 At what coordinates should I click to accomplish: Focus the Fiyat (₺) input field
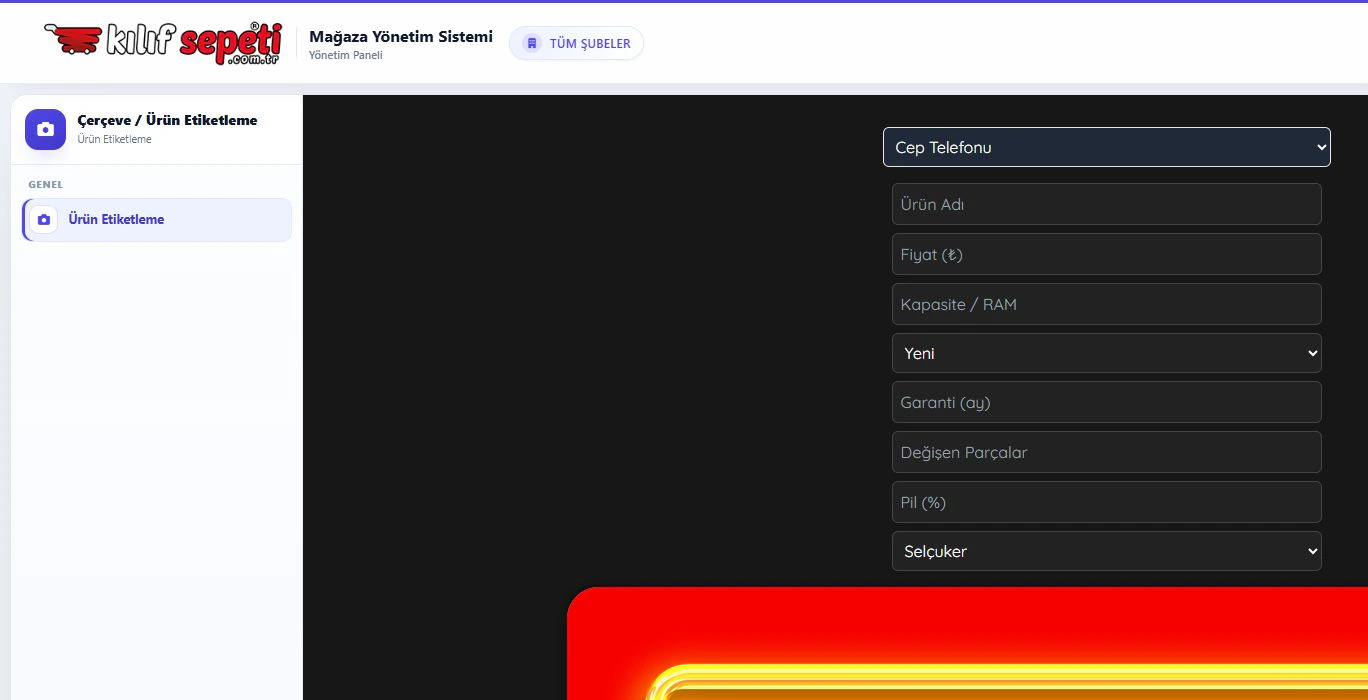coord(1107,254)
